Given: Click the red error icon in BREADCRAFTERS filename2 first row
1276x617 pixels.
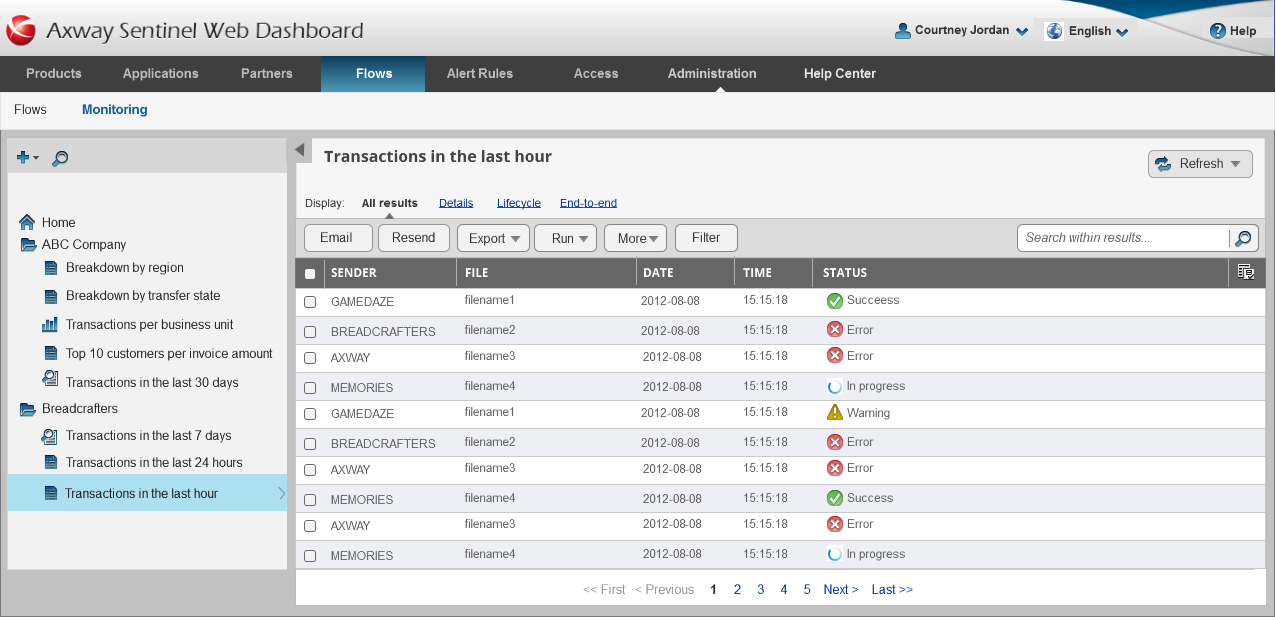Looking at the screenshot, I should pyautogui.click(x=835, y=330).
